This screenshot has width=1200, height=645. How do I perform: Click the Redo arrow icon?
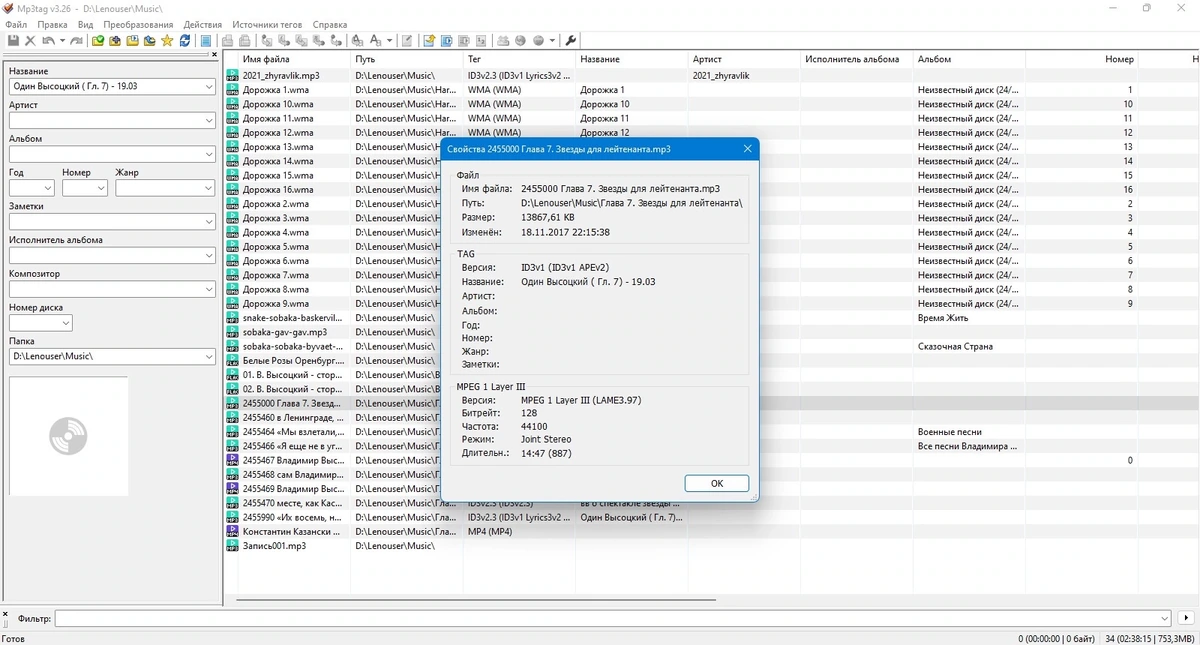pos(77,40)
